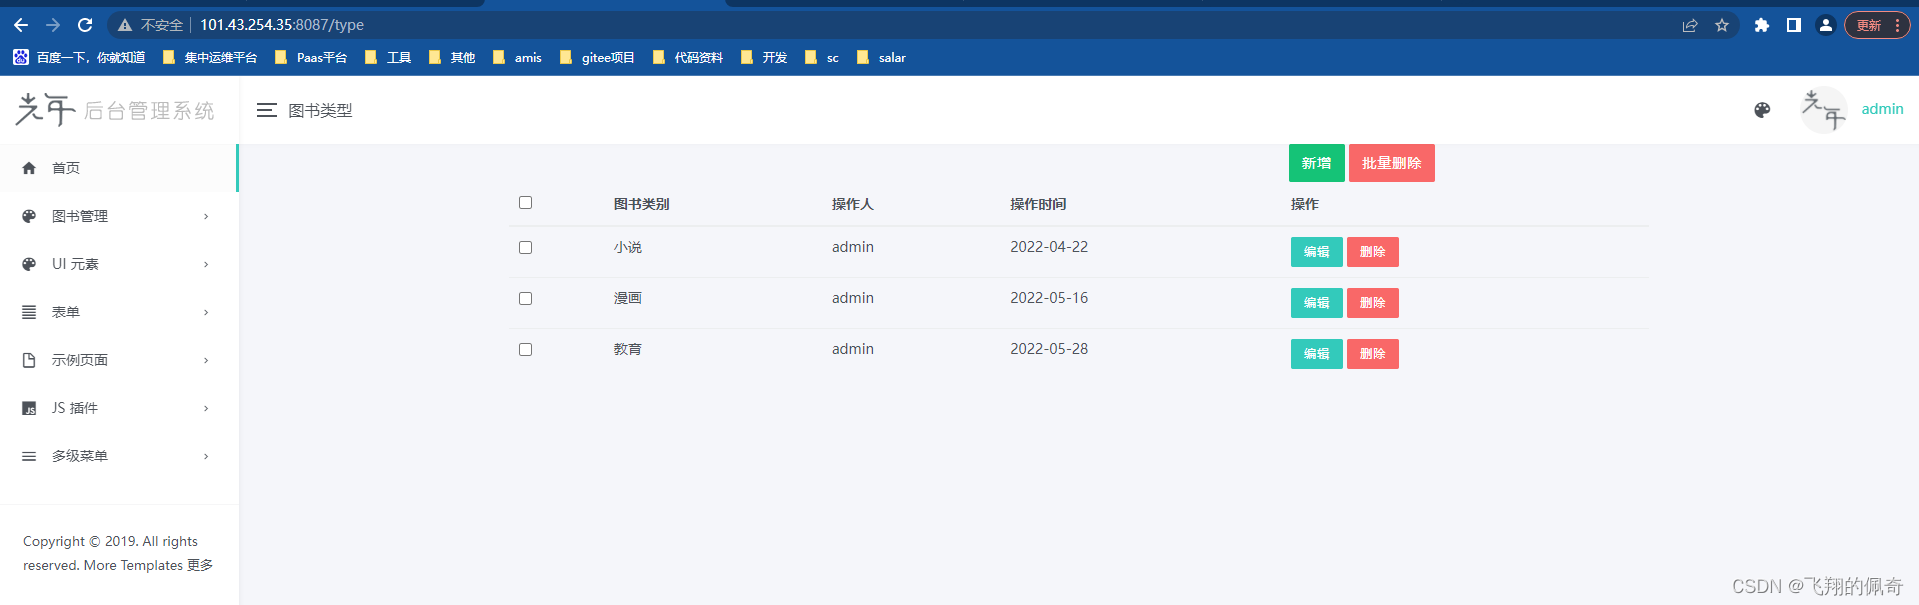Click the JS icon beside JS 插件
This screenshot has width=1919, height=605.
point(29,408)
